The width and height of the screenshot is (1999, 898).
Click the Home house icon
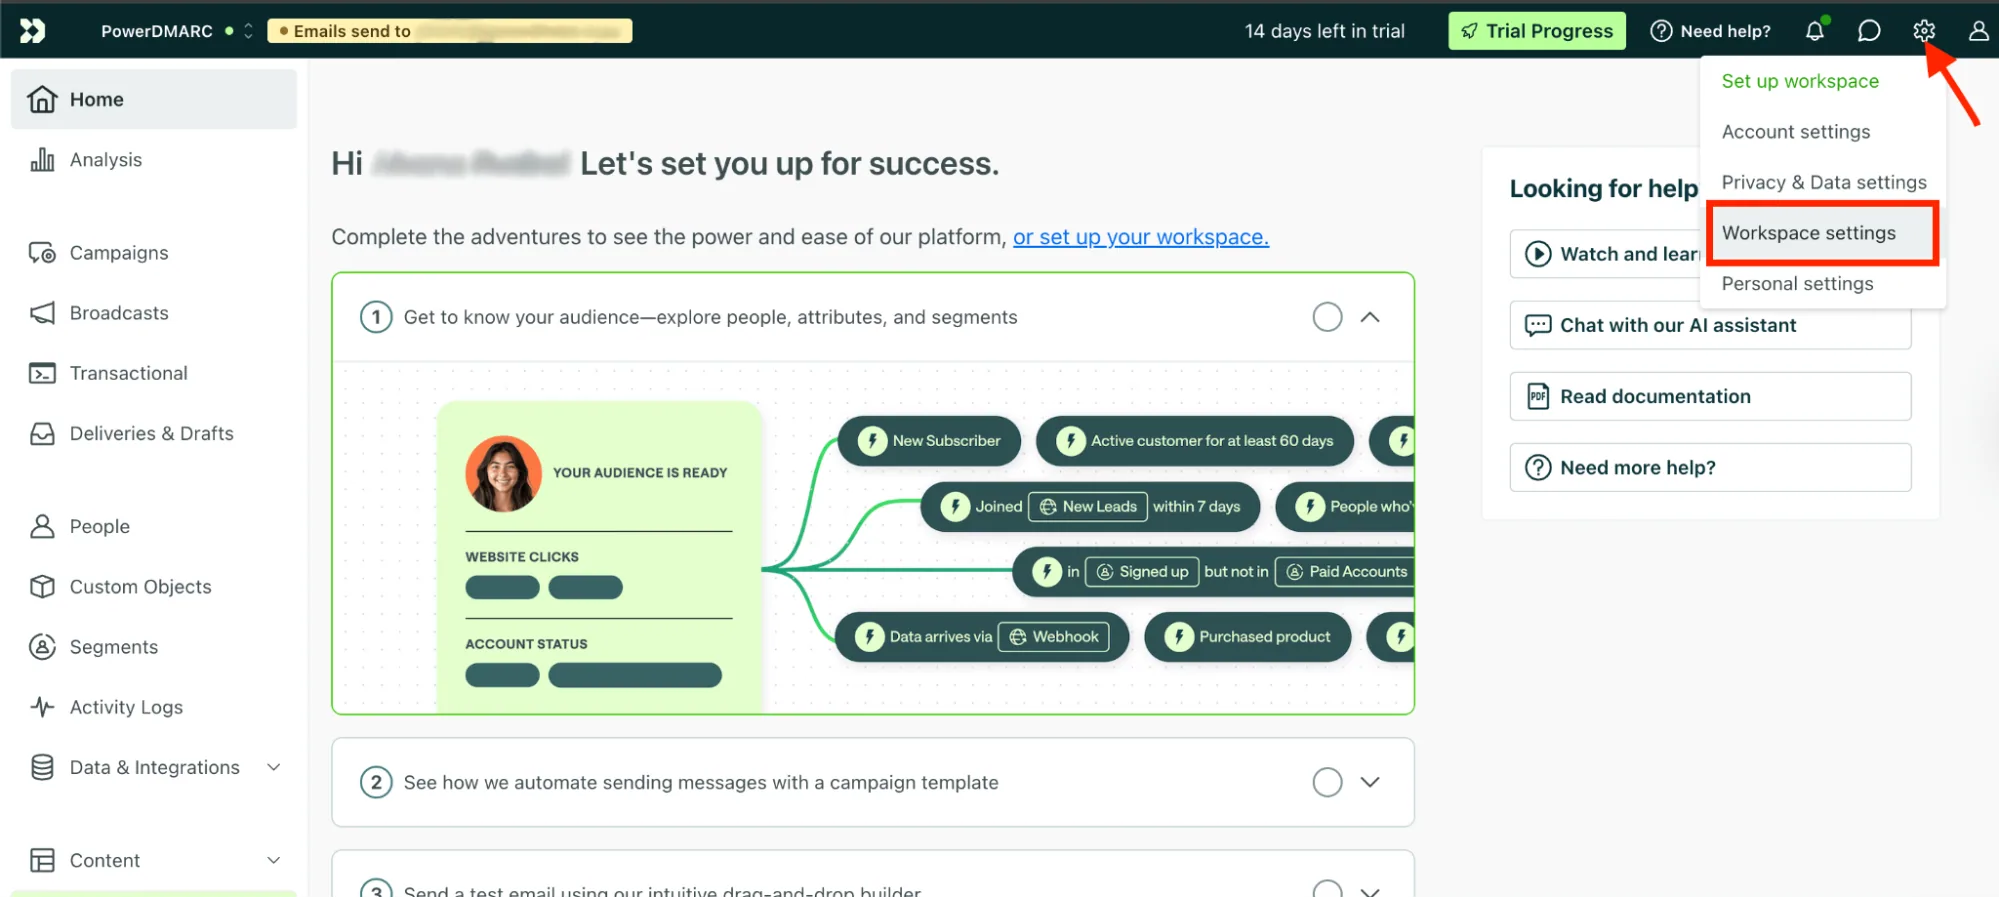pyautogui.click(x=42, y=99)
